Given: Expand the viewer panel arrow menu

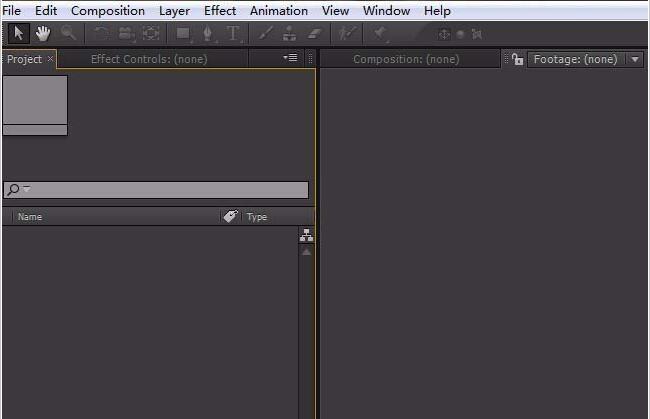Looking at the screenshot, I should pos(635,60).
